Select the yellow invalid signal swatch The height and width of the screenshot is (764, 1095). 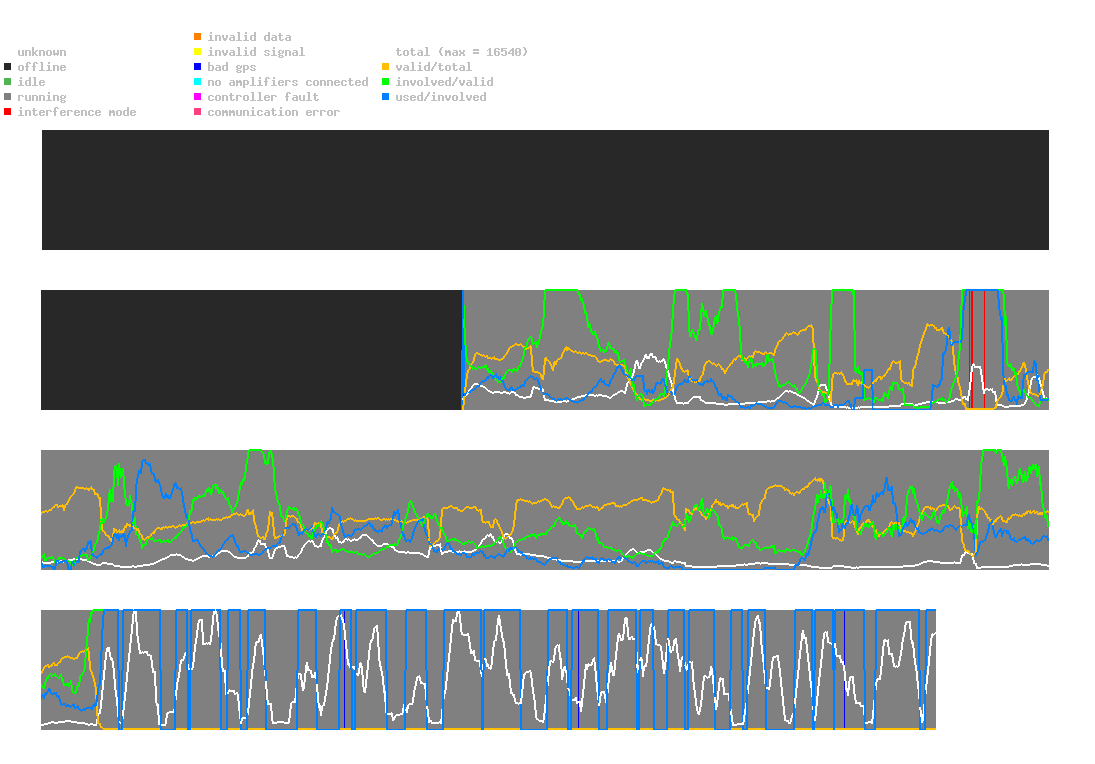pyautogui.click(x=198, y=52)
